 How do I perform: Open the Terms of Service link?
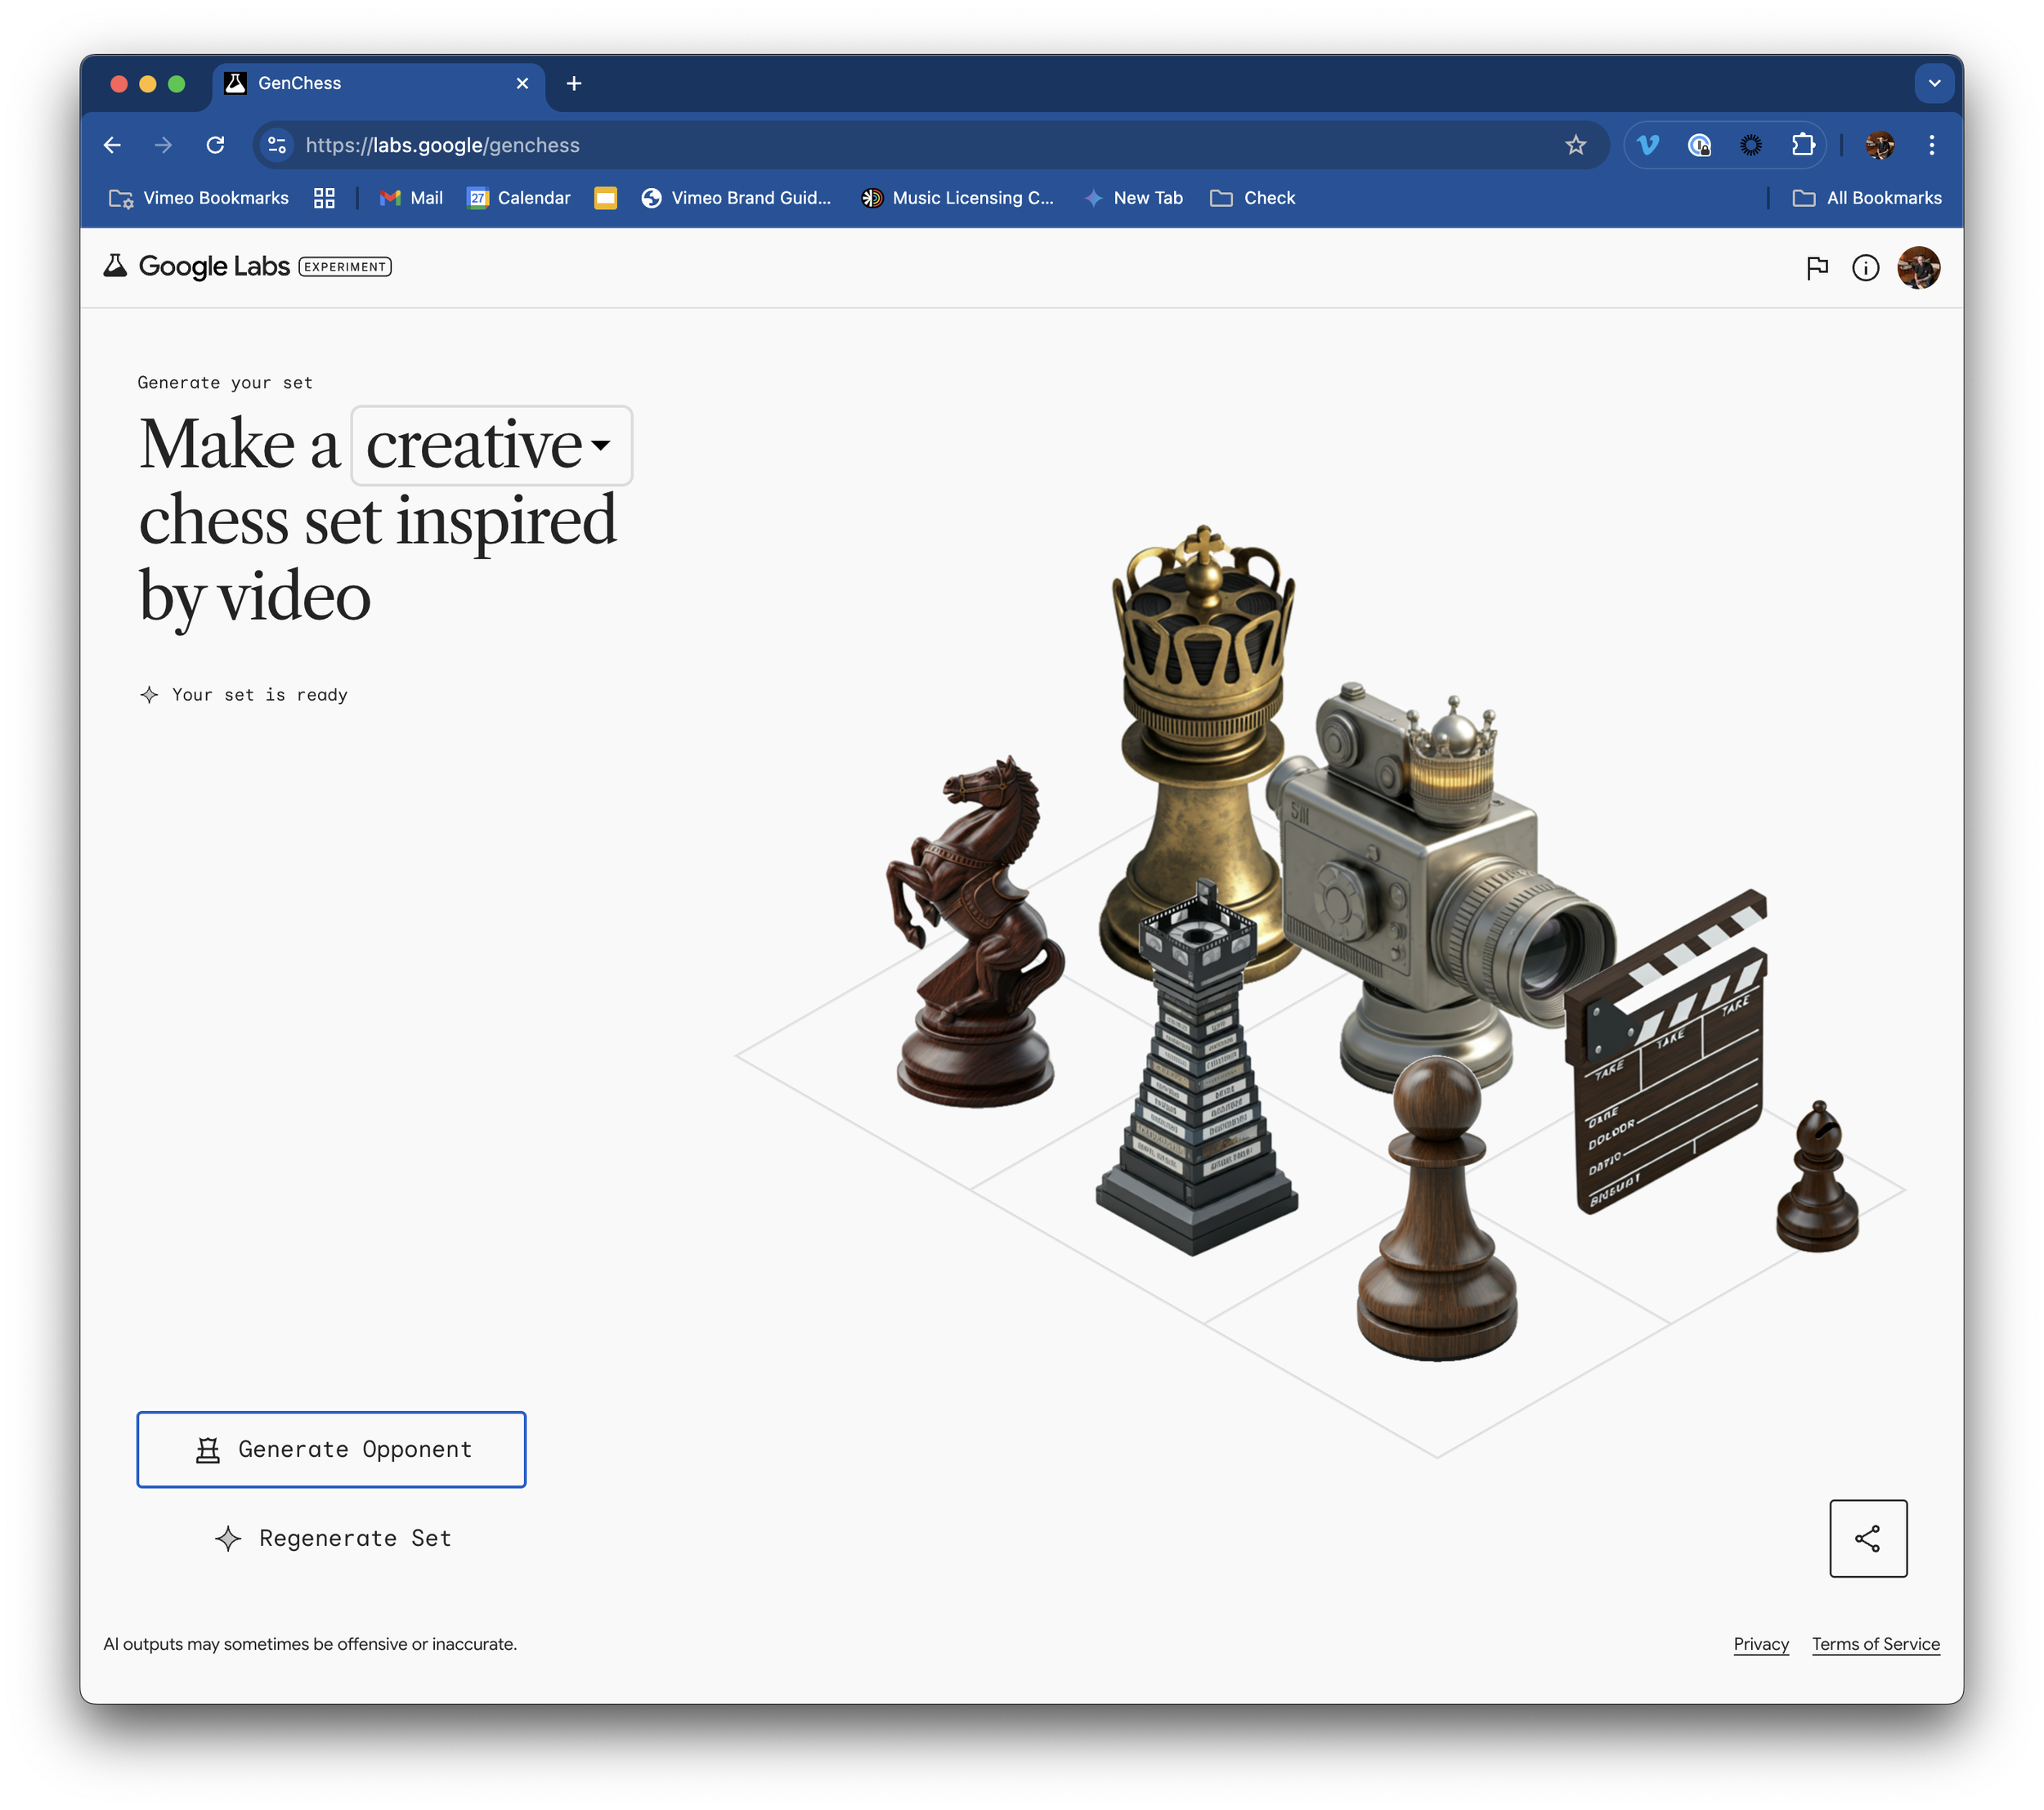point(1875,1644)
